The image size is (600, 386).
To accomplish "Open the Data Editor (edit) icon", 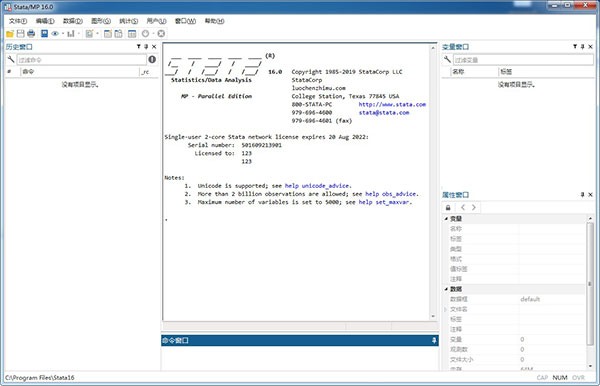I will click(x=108, y=34).
